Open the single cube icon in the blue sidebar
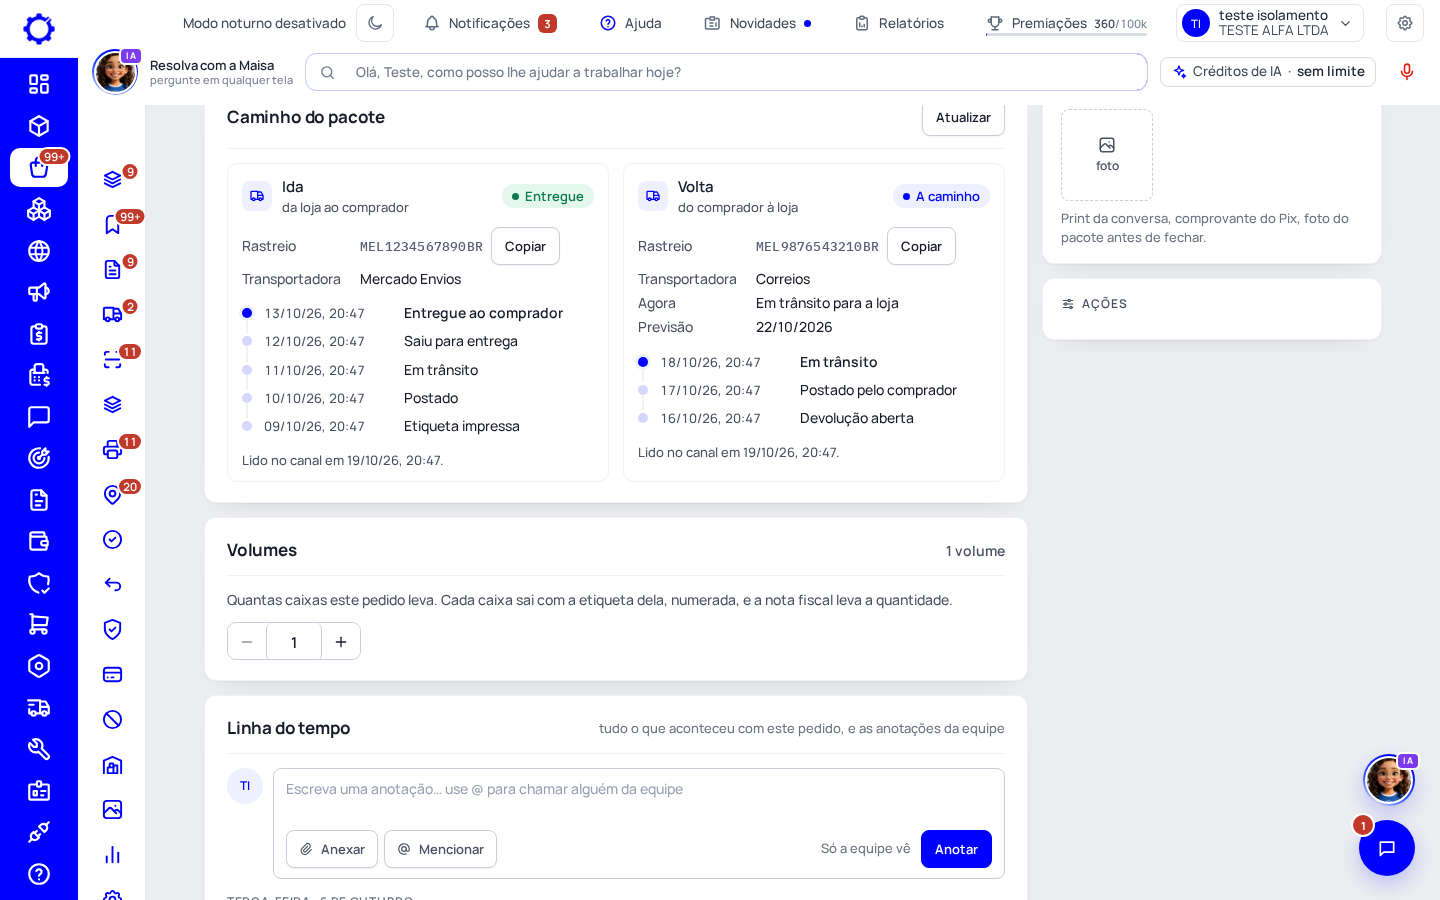 tap(39, 126)
